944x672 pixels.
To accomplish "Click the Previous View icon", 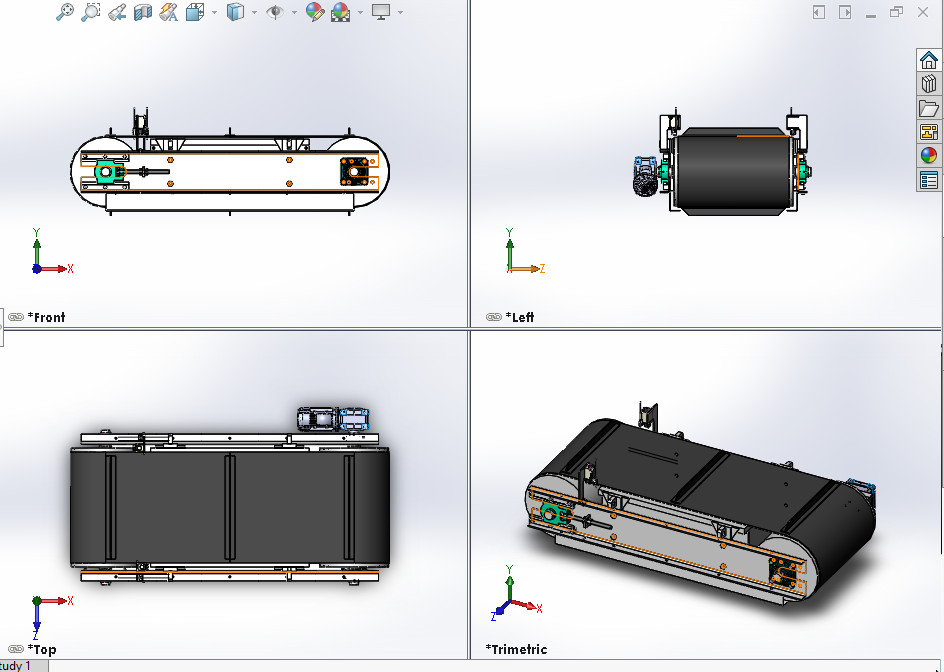I will [x=117, y=12].
